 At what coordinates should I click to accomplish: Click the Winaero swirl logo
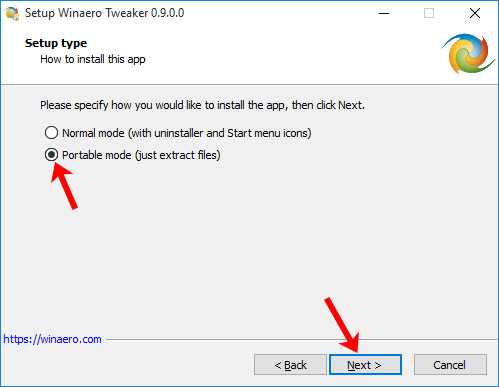pyautogui.click(x=469, y=53)
